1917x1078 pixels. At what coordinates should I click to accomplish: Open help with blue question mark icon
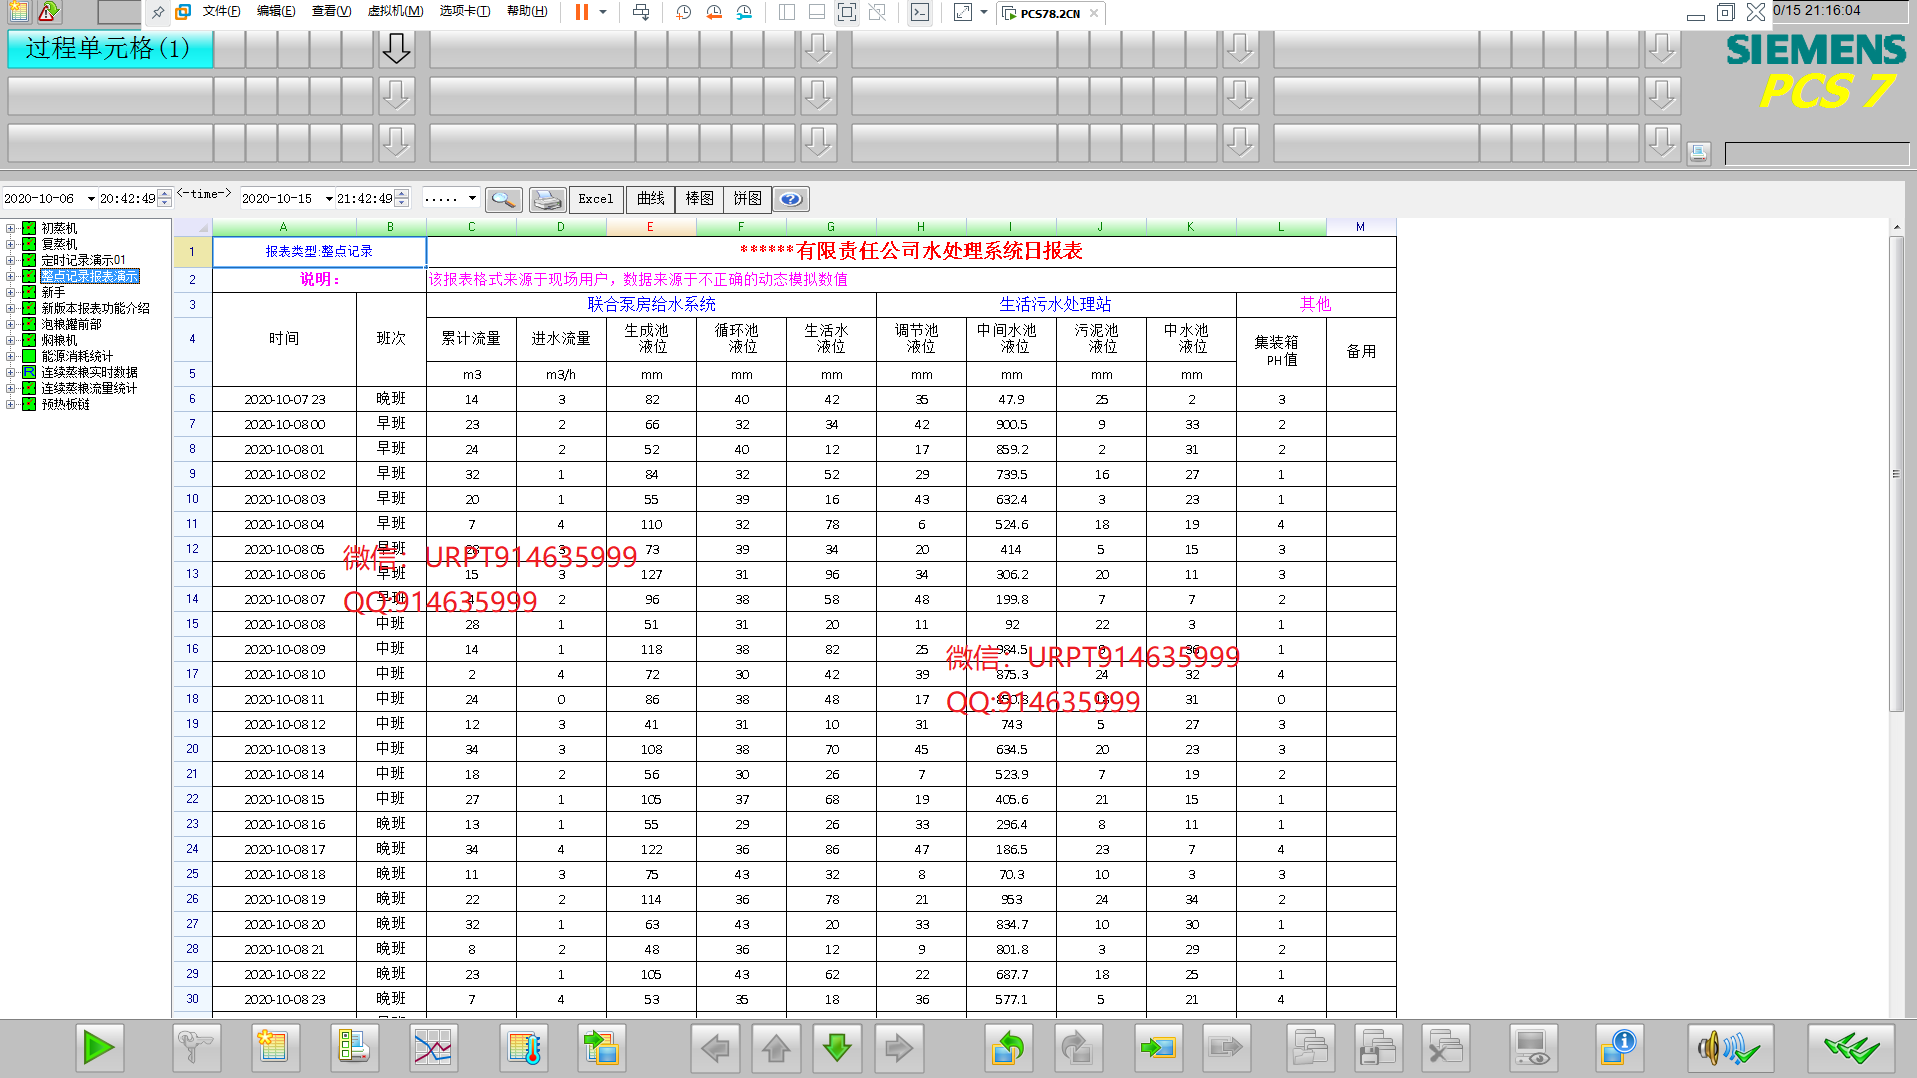pos(790,199)
